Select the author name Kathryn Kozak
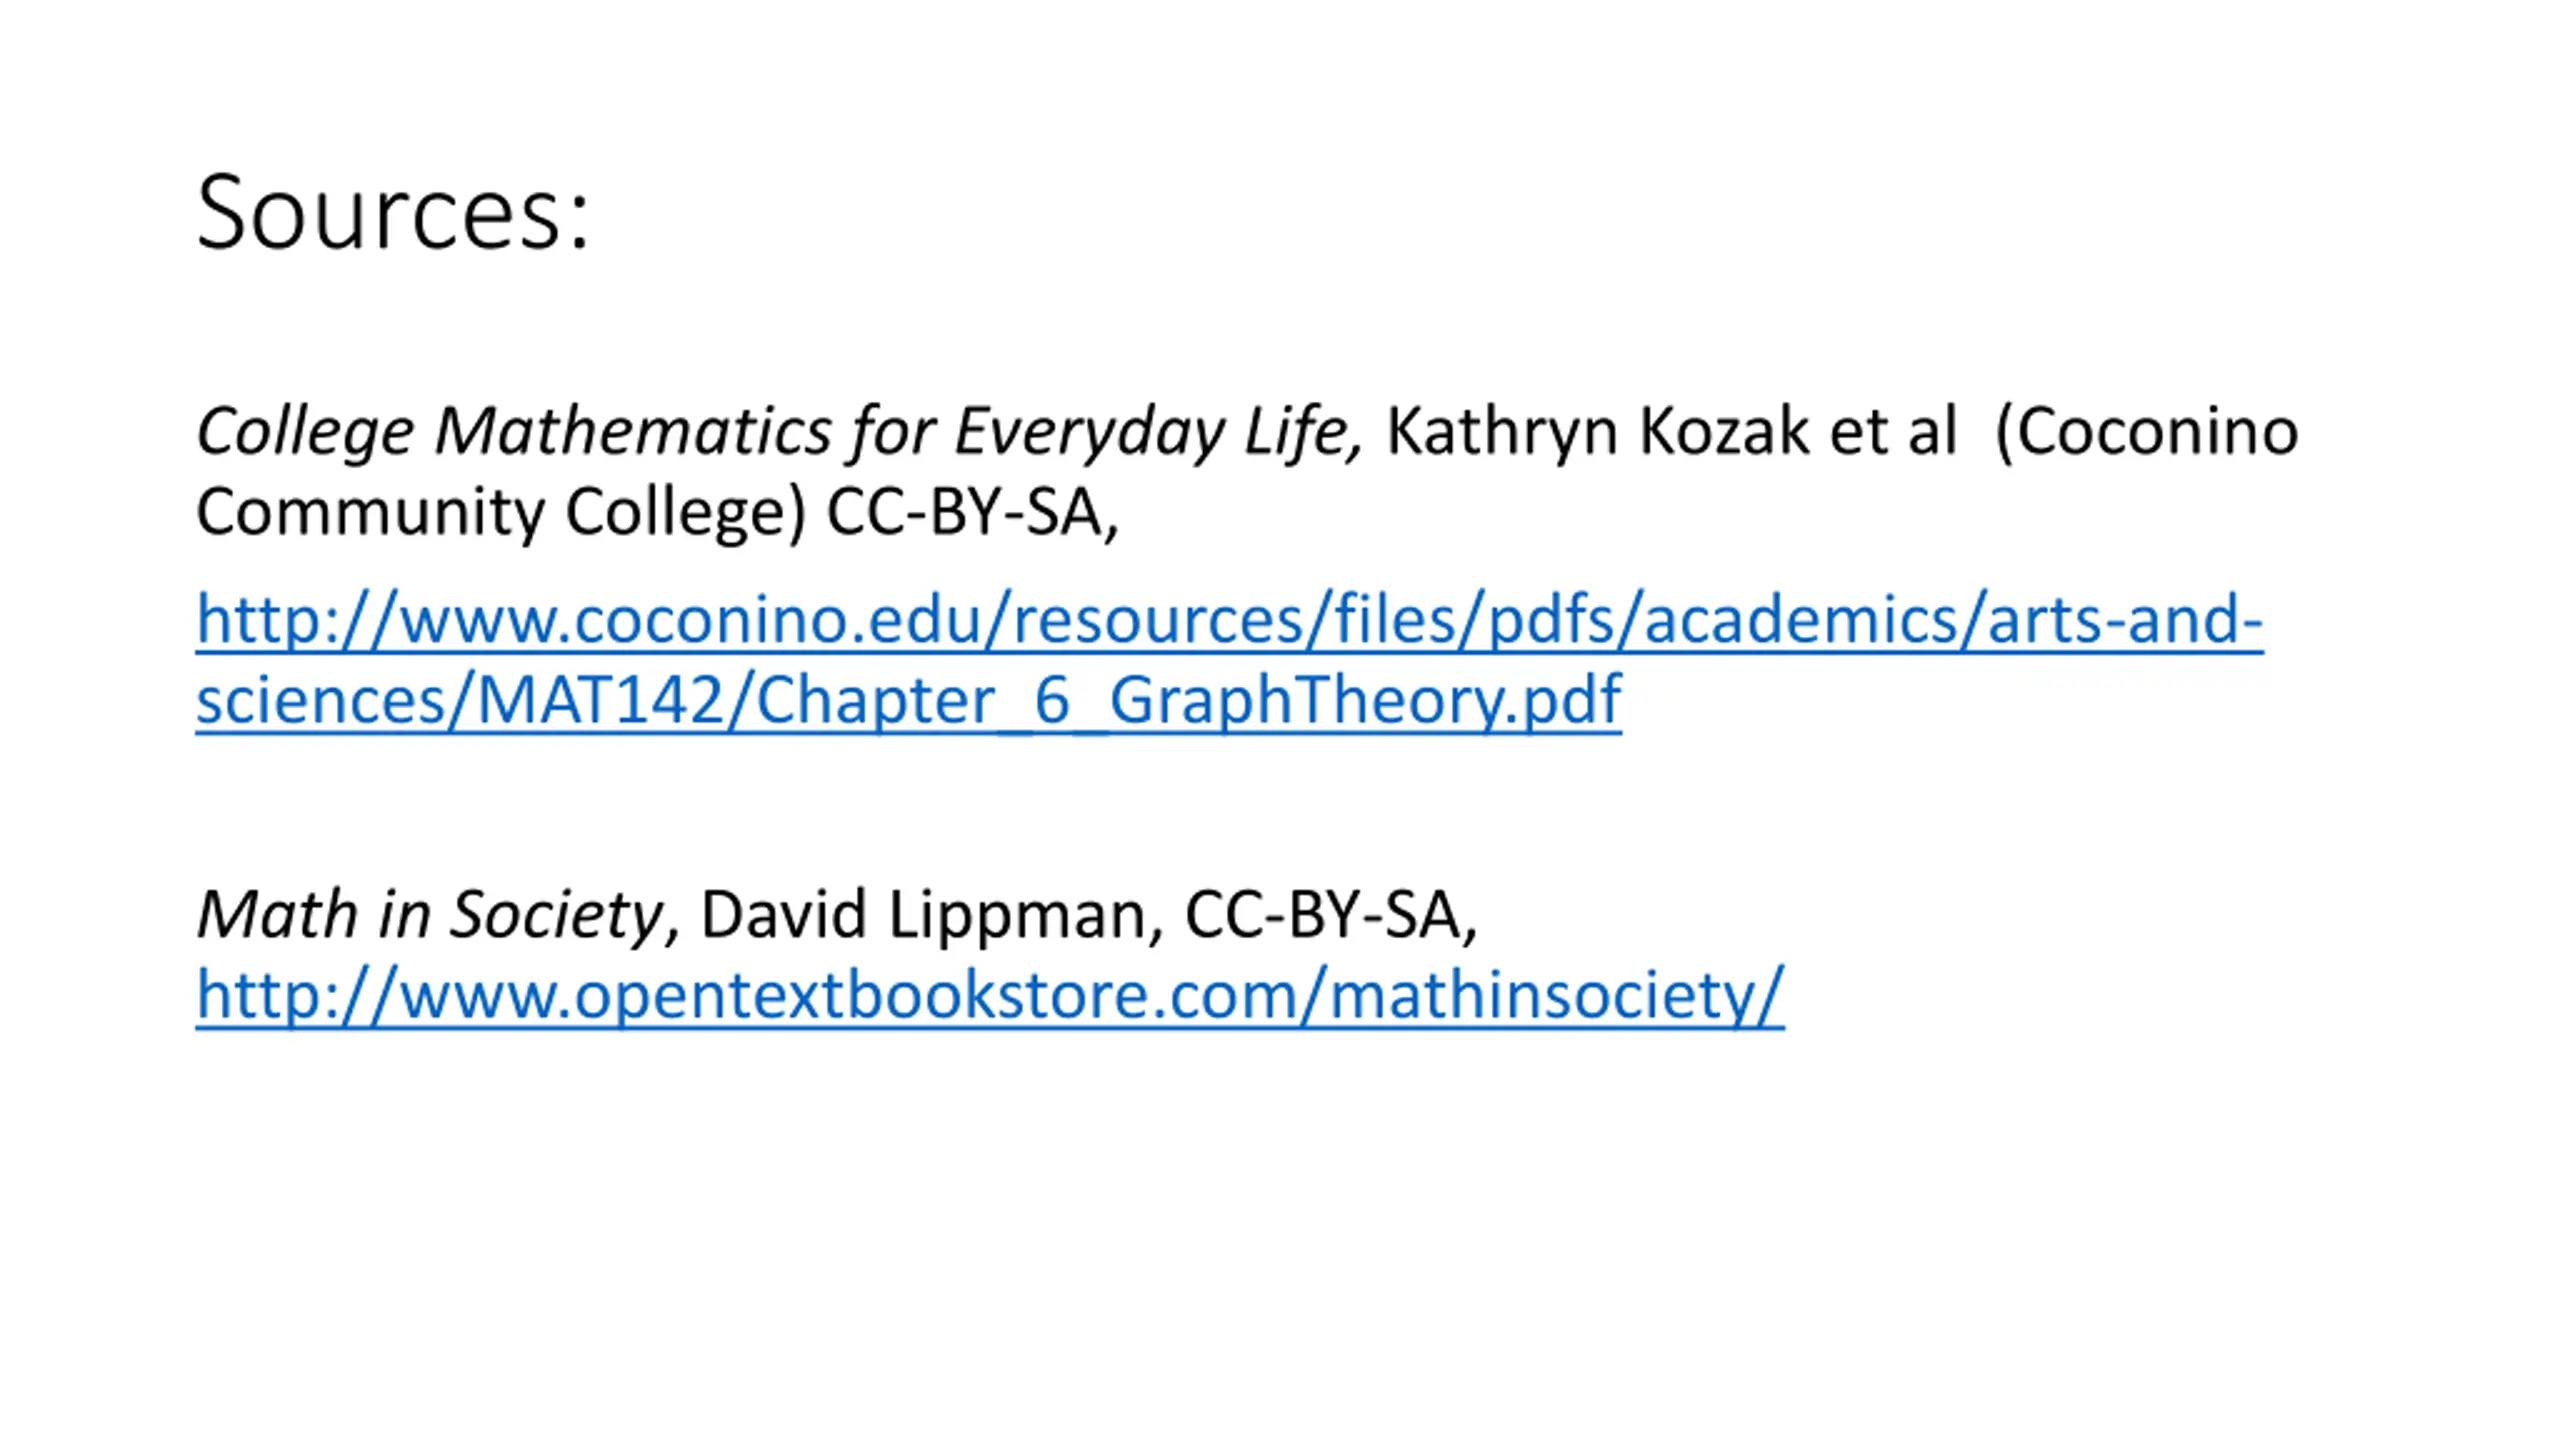The height and width of the screenshot is (1440, 2560). (1597, 432)
